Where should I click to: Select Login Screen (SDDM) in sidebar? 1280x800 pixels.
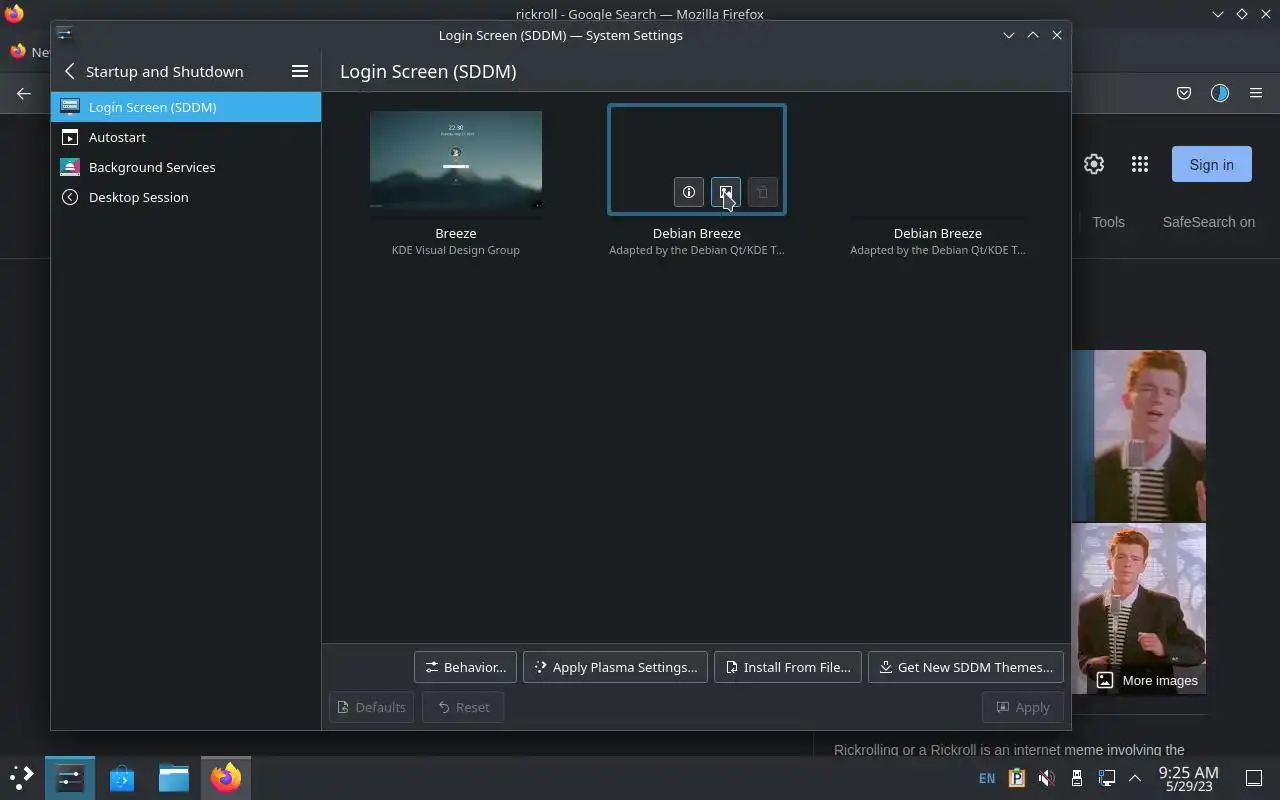(186, 107)
